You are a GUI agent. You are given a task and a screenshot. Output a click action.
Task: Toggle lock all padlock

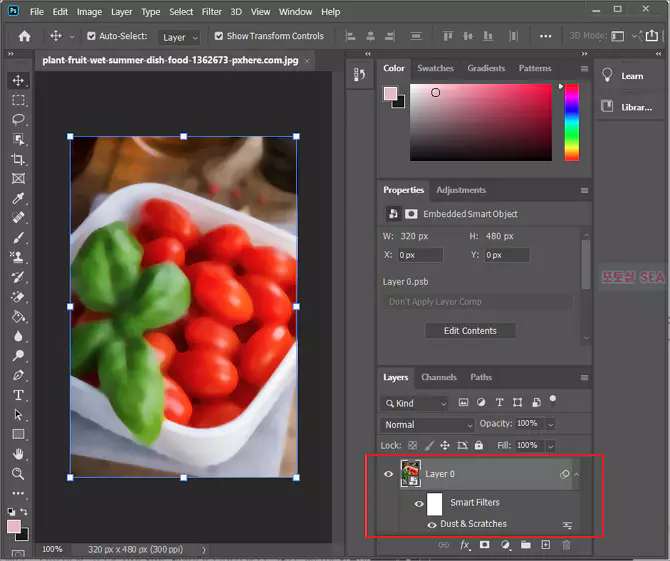[x=479, y=445]
